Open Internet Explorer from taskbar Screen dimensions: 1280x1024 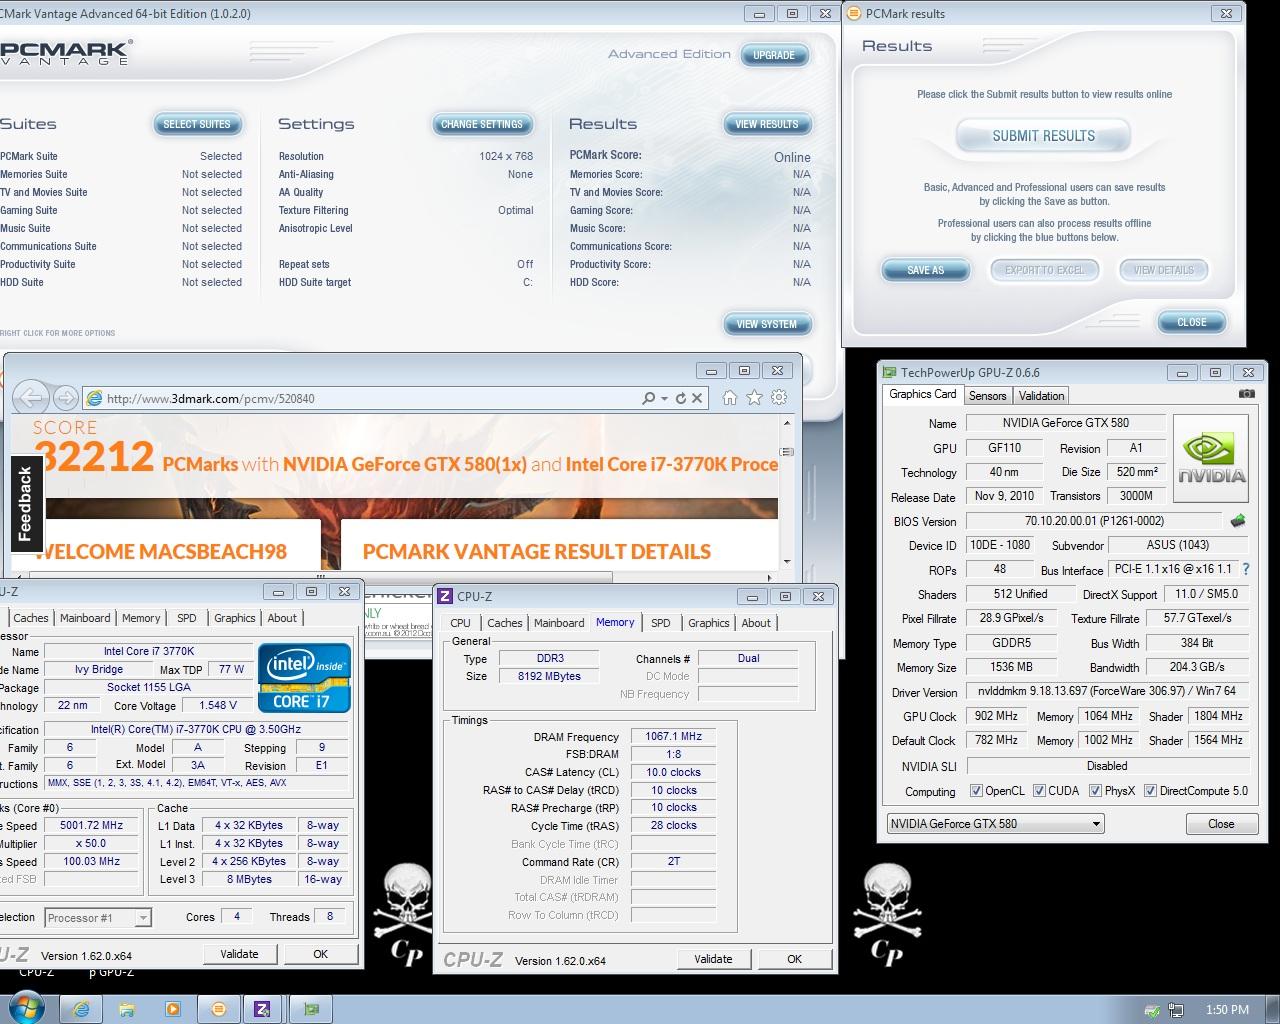tap(81, 1009)
